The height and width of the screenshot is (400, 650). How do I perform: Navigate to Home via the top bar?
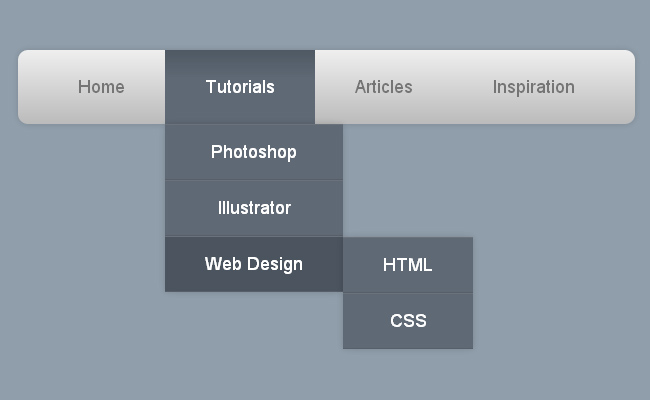(x=101, y=87)
